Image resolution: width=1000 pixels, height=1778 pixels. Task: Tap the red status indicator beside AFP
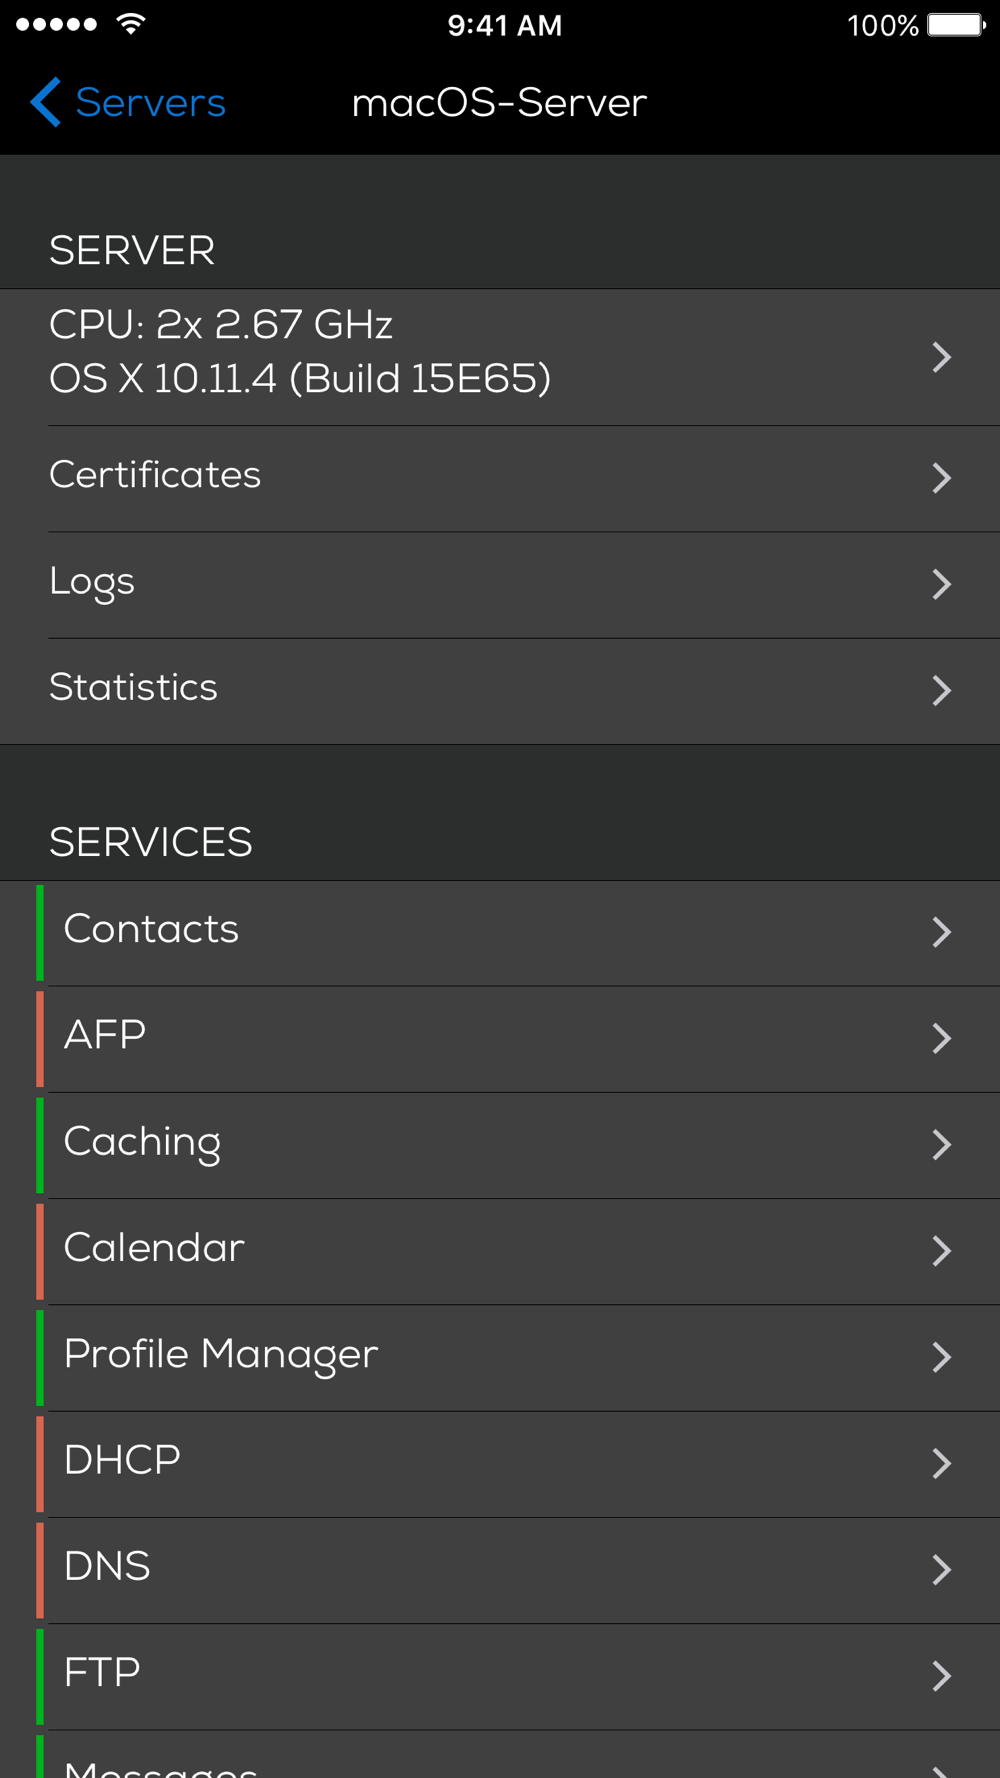[x=40, y=1038]
